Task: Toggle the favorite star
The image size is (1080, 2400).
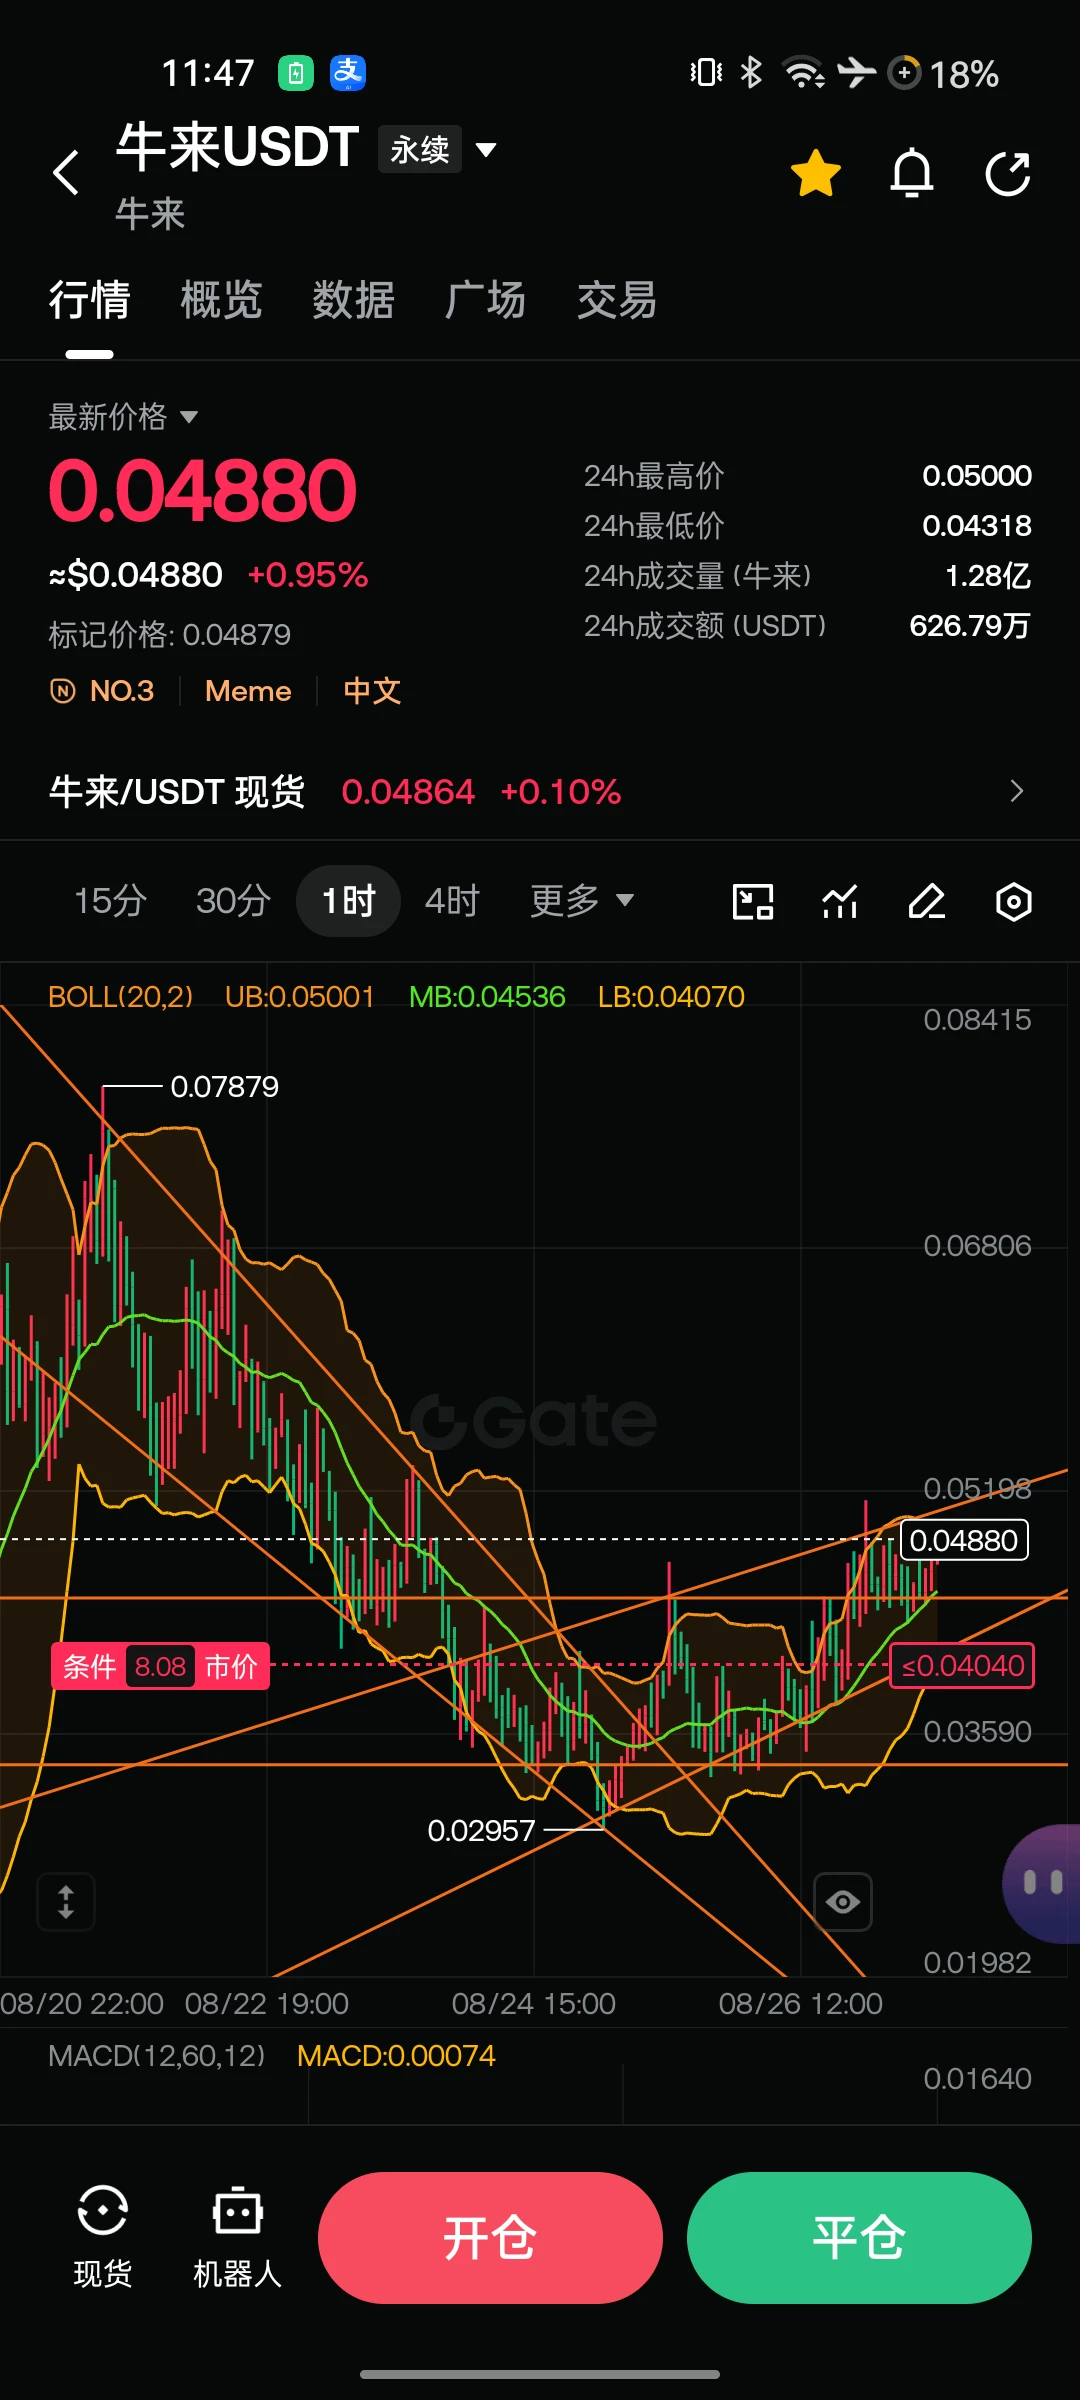Action: [x=816, y=173]
